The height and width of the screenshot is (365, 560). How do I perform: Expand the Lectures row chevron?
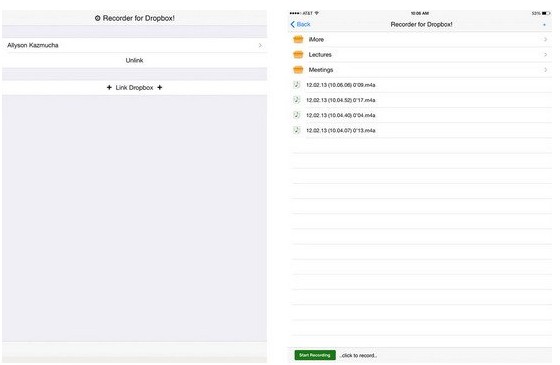click(x=545, y=55)
